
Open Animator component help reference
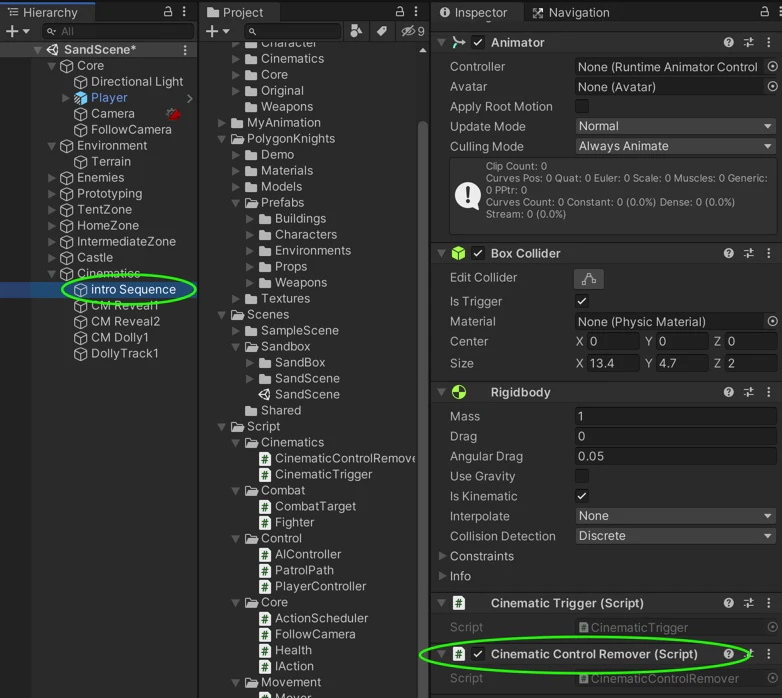click(728, 42)
